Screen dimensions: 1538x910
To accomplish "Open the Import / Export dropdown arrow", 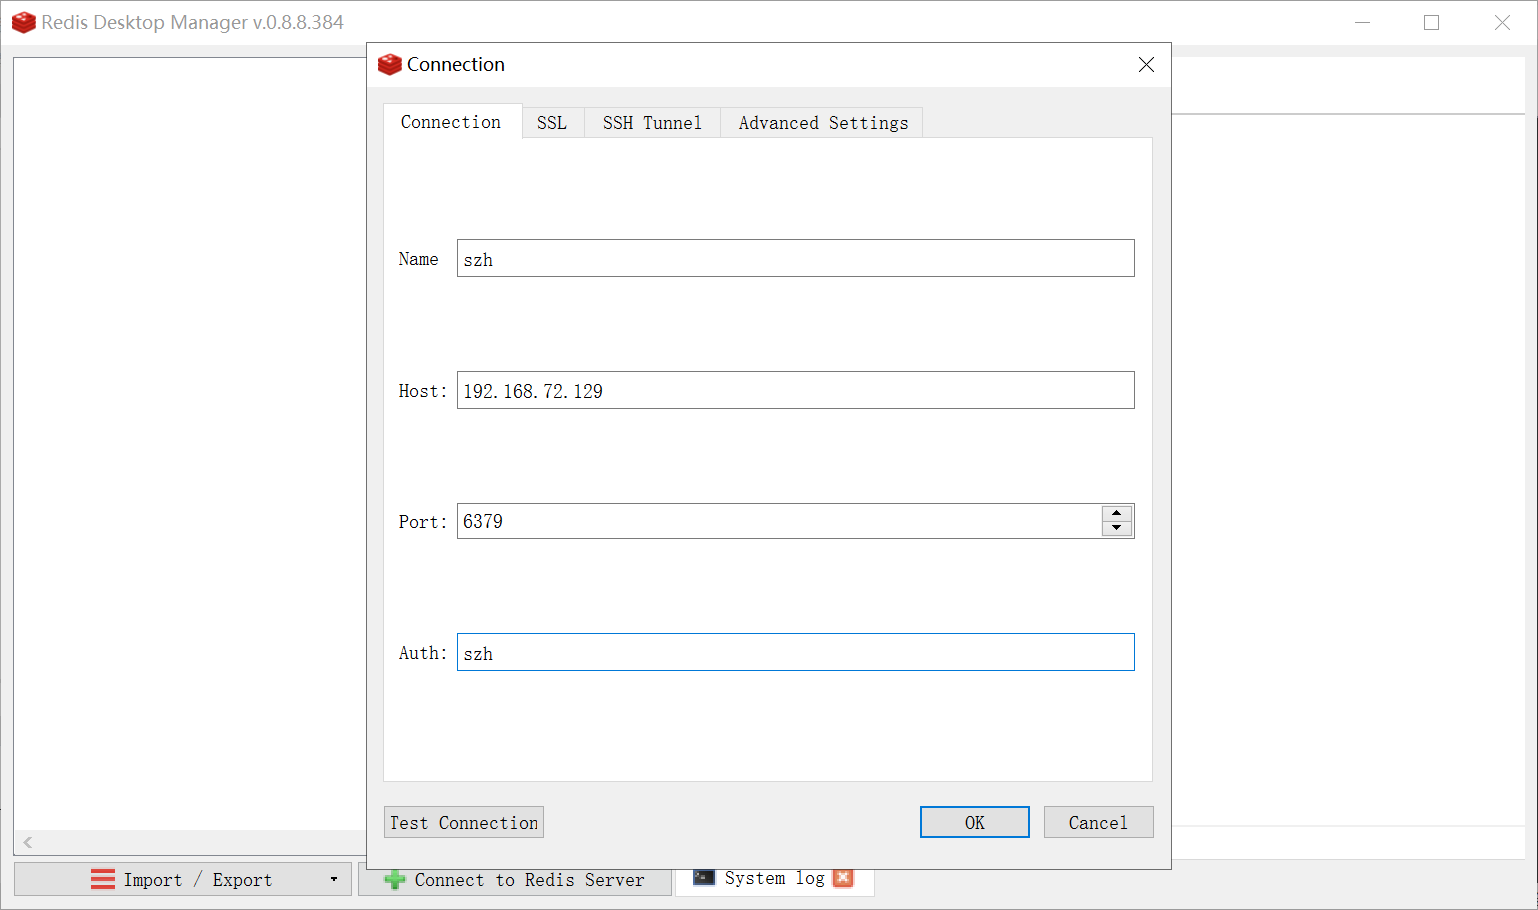I will tap(334, 879).
